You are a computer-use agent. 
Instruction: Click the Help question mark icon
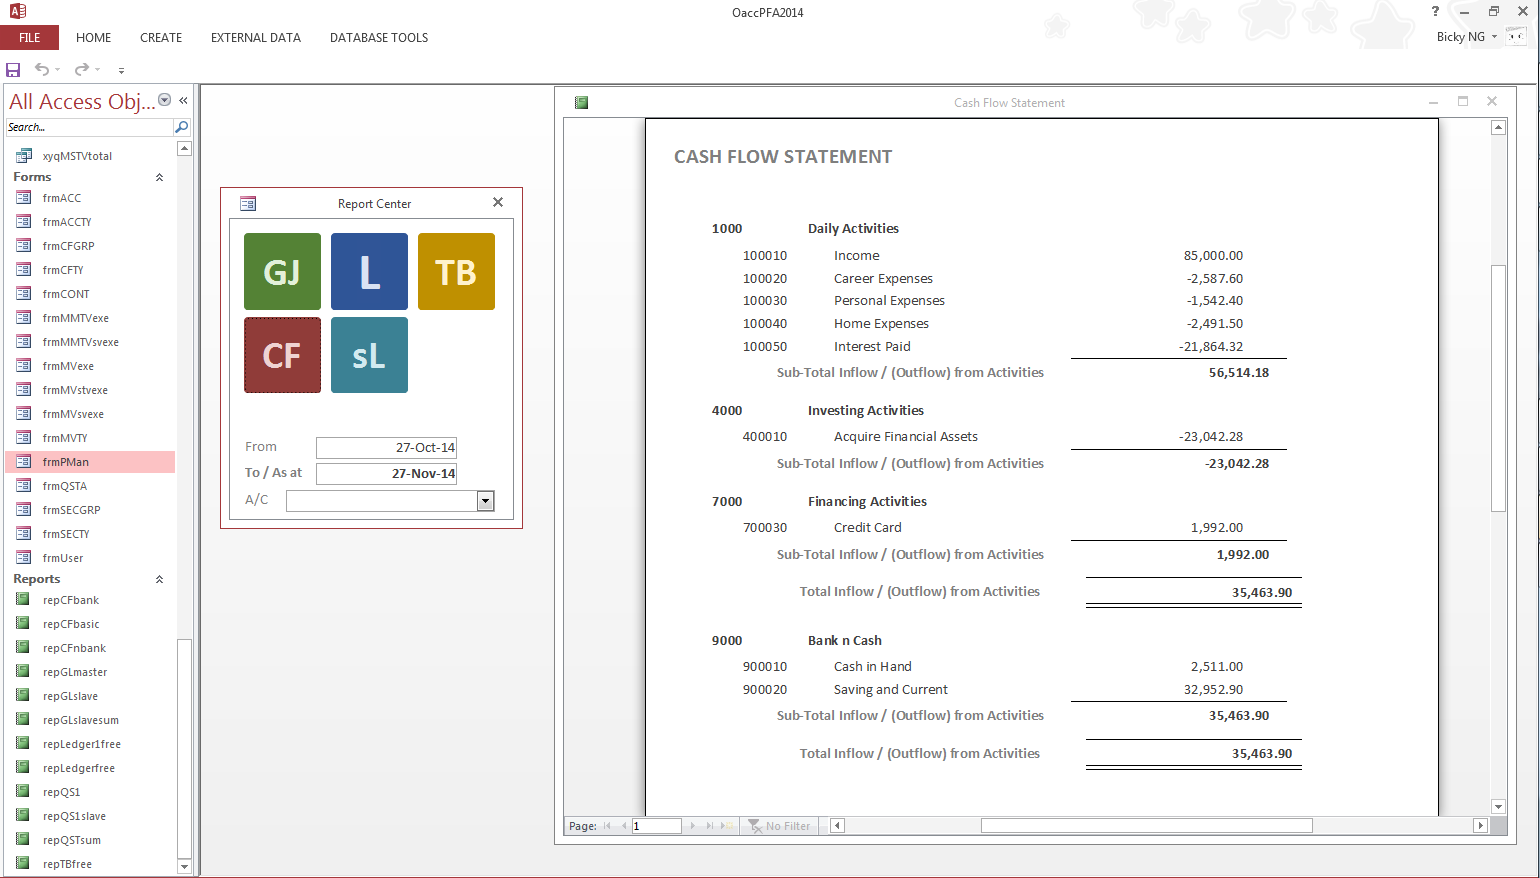[1435, 11]
